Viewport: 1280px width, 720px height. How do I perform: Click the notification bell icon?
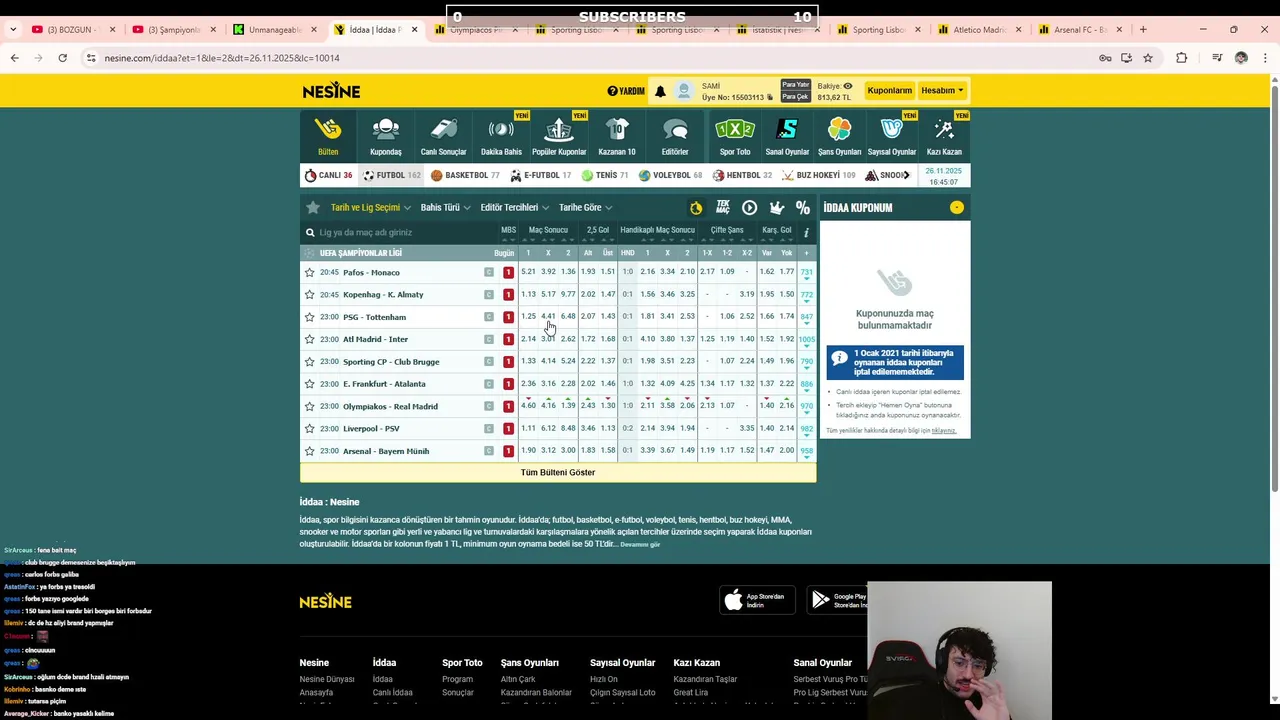[660, 91]
